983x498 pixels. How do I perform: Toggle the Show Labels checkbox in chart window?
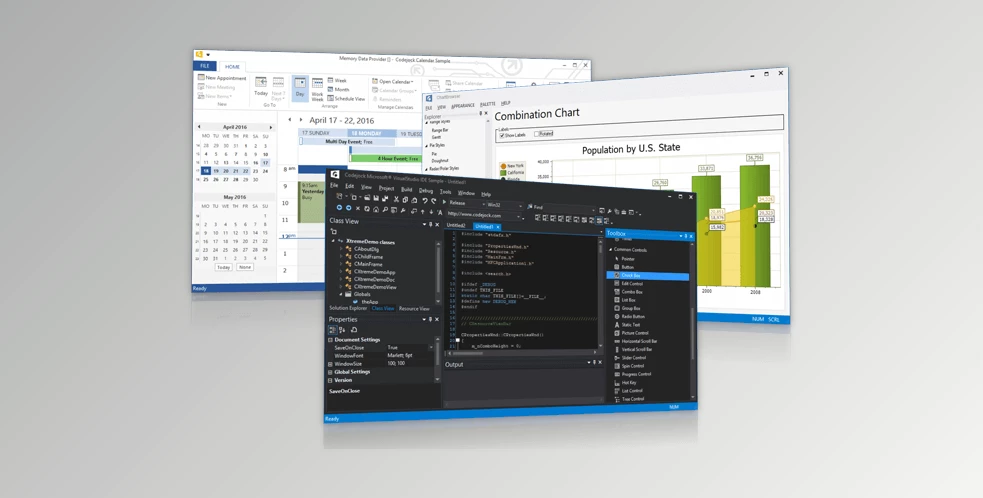[x=502, y=135]
